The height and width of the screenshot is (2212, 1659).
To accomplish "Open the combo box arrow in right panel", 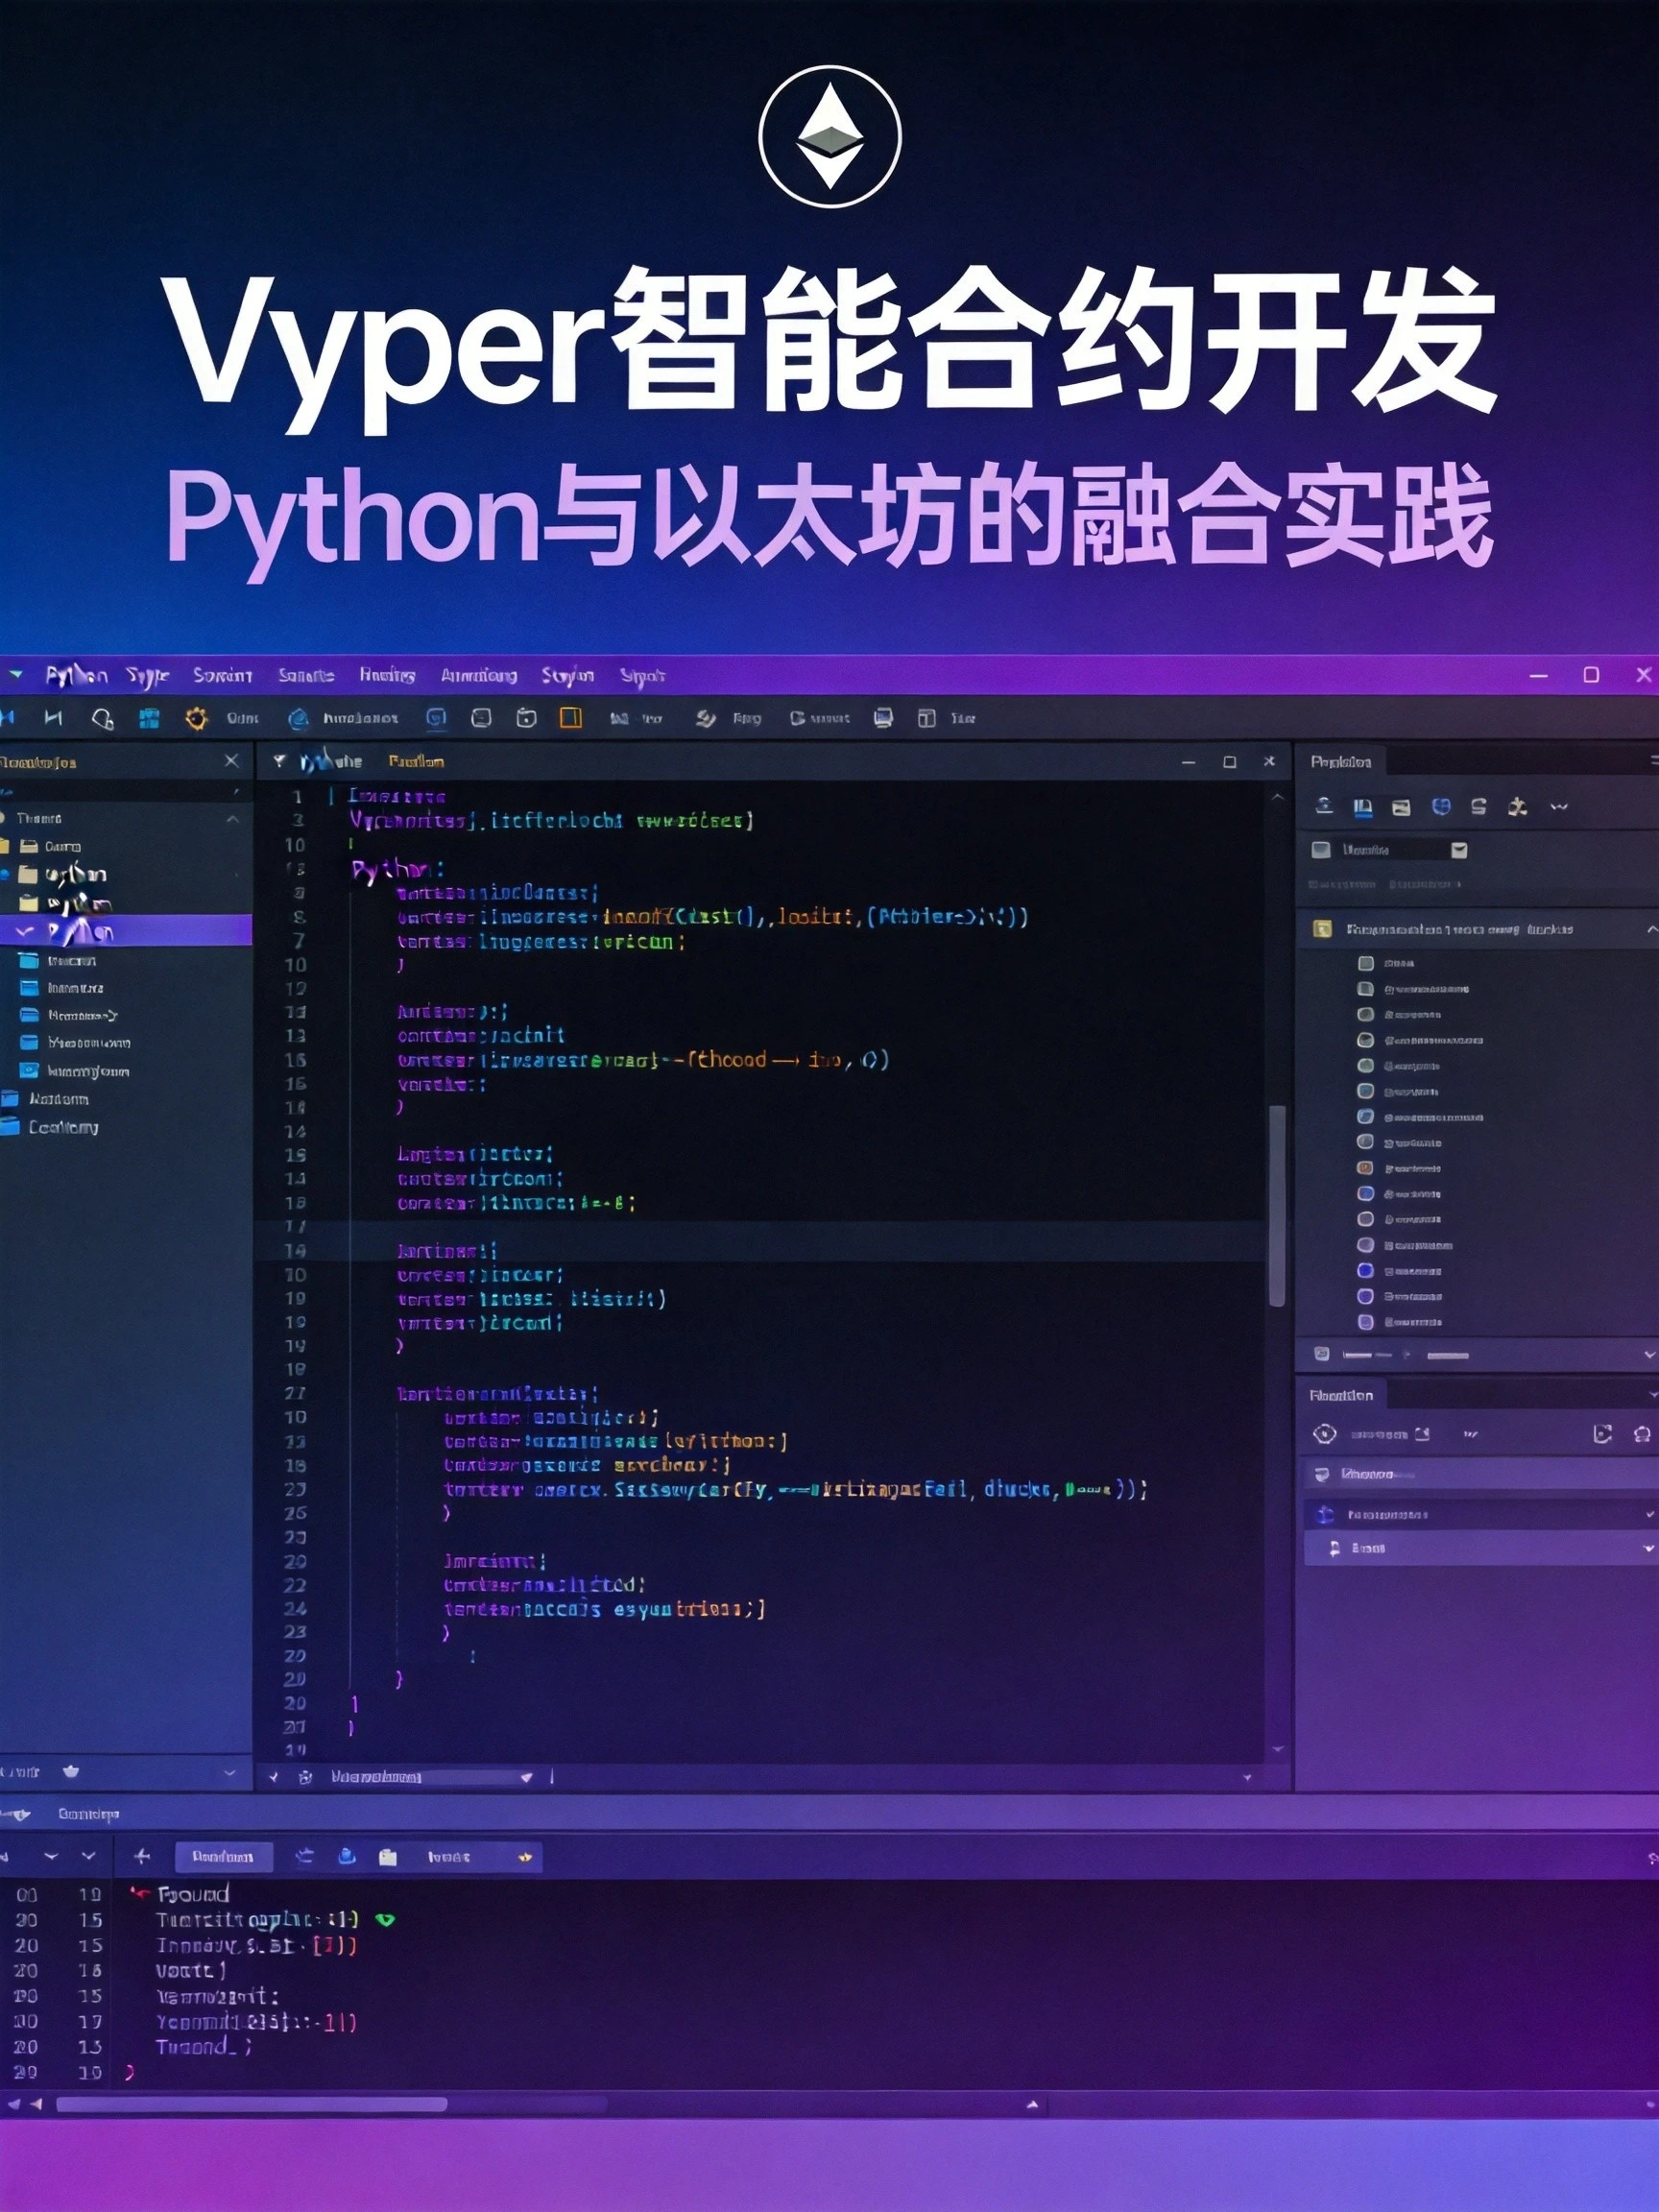I will point(1459,850).
